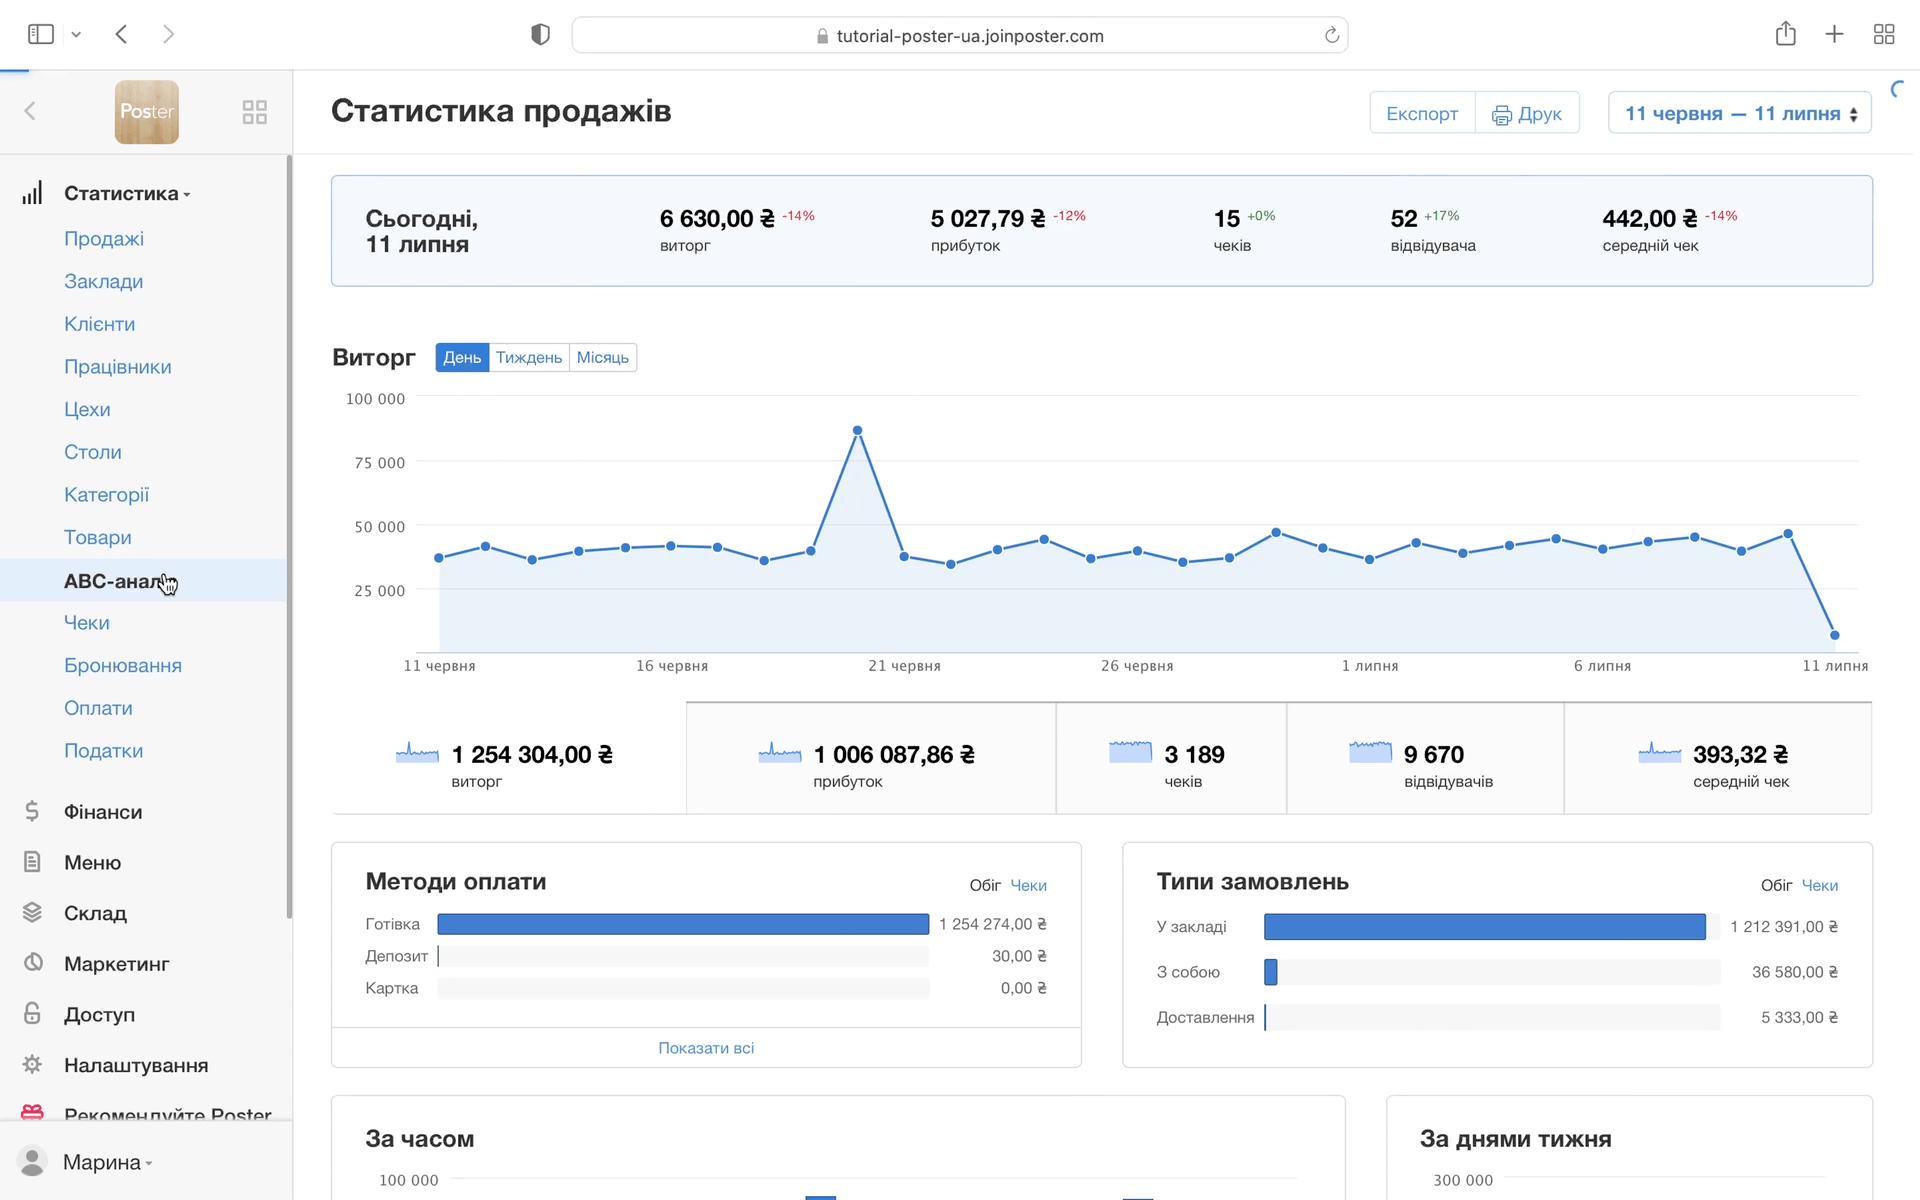
Task: Switch revenue chart to Місяць view
Action: coord(602,358)
